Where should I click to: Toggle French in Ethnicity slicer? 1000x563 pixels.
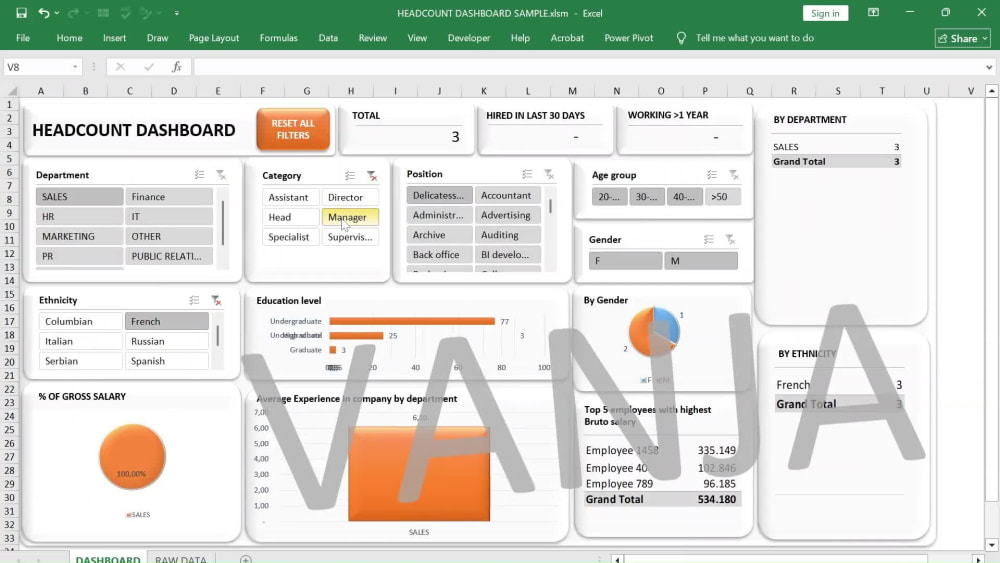tap(167, 321)
